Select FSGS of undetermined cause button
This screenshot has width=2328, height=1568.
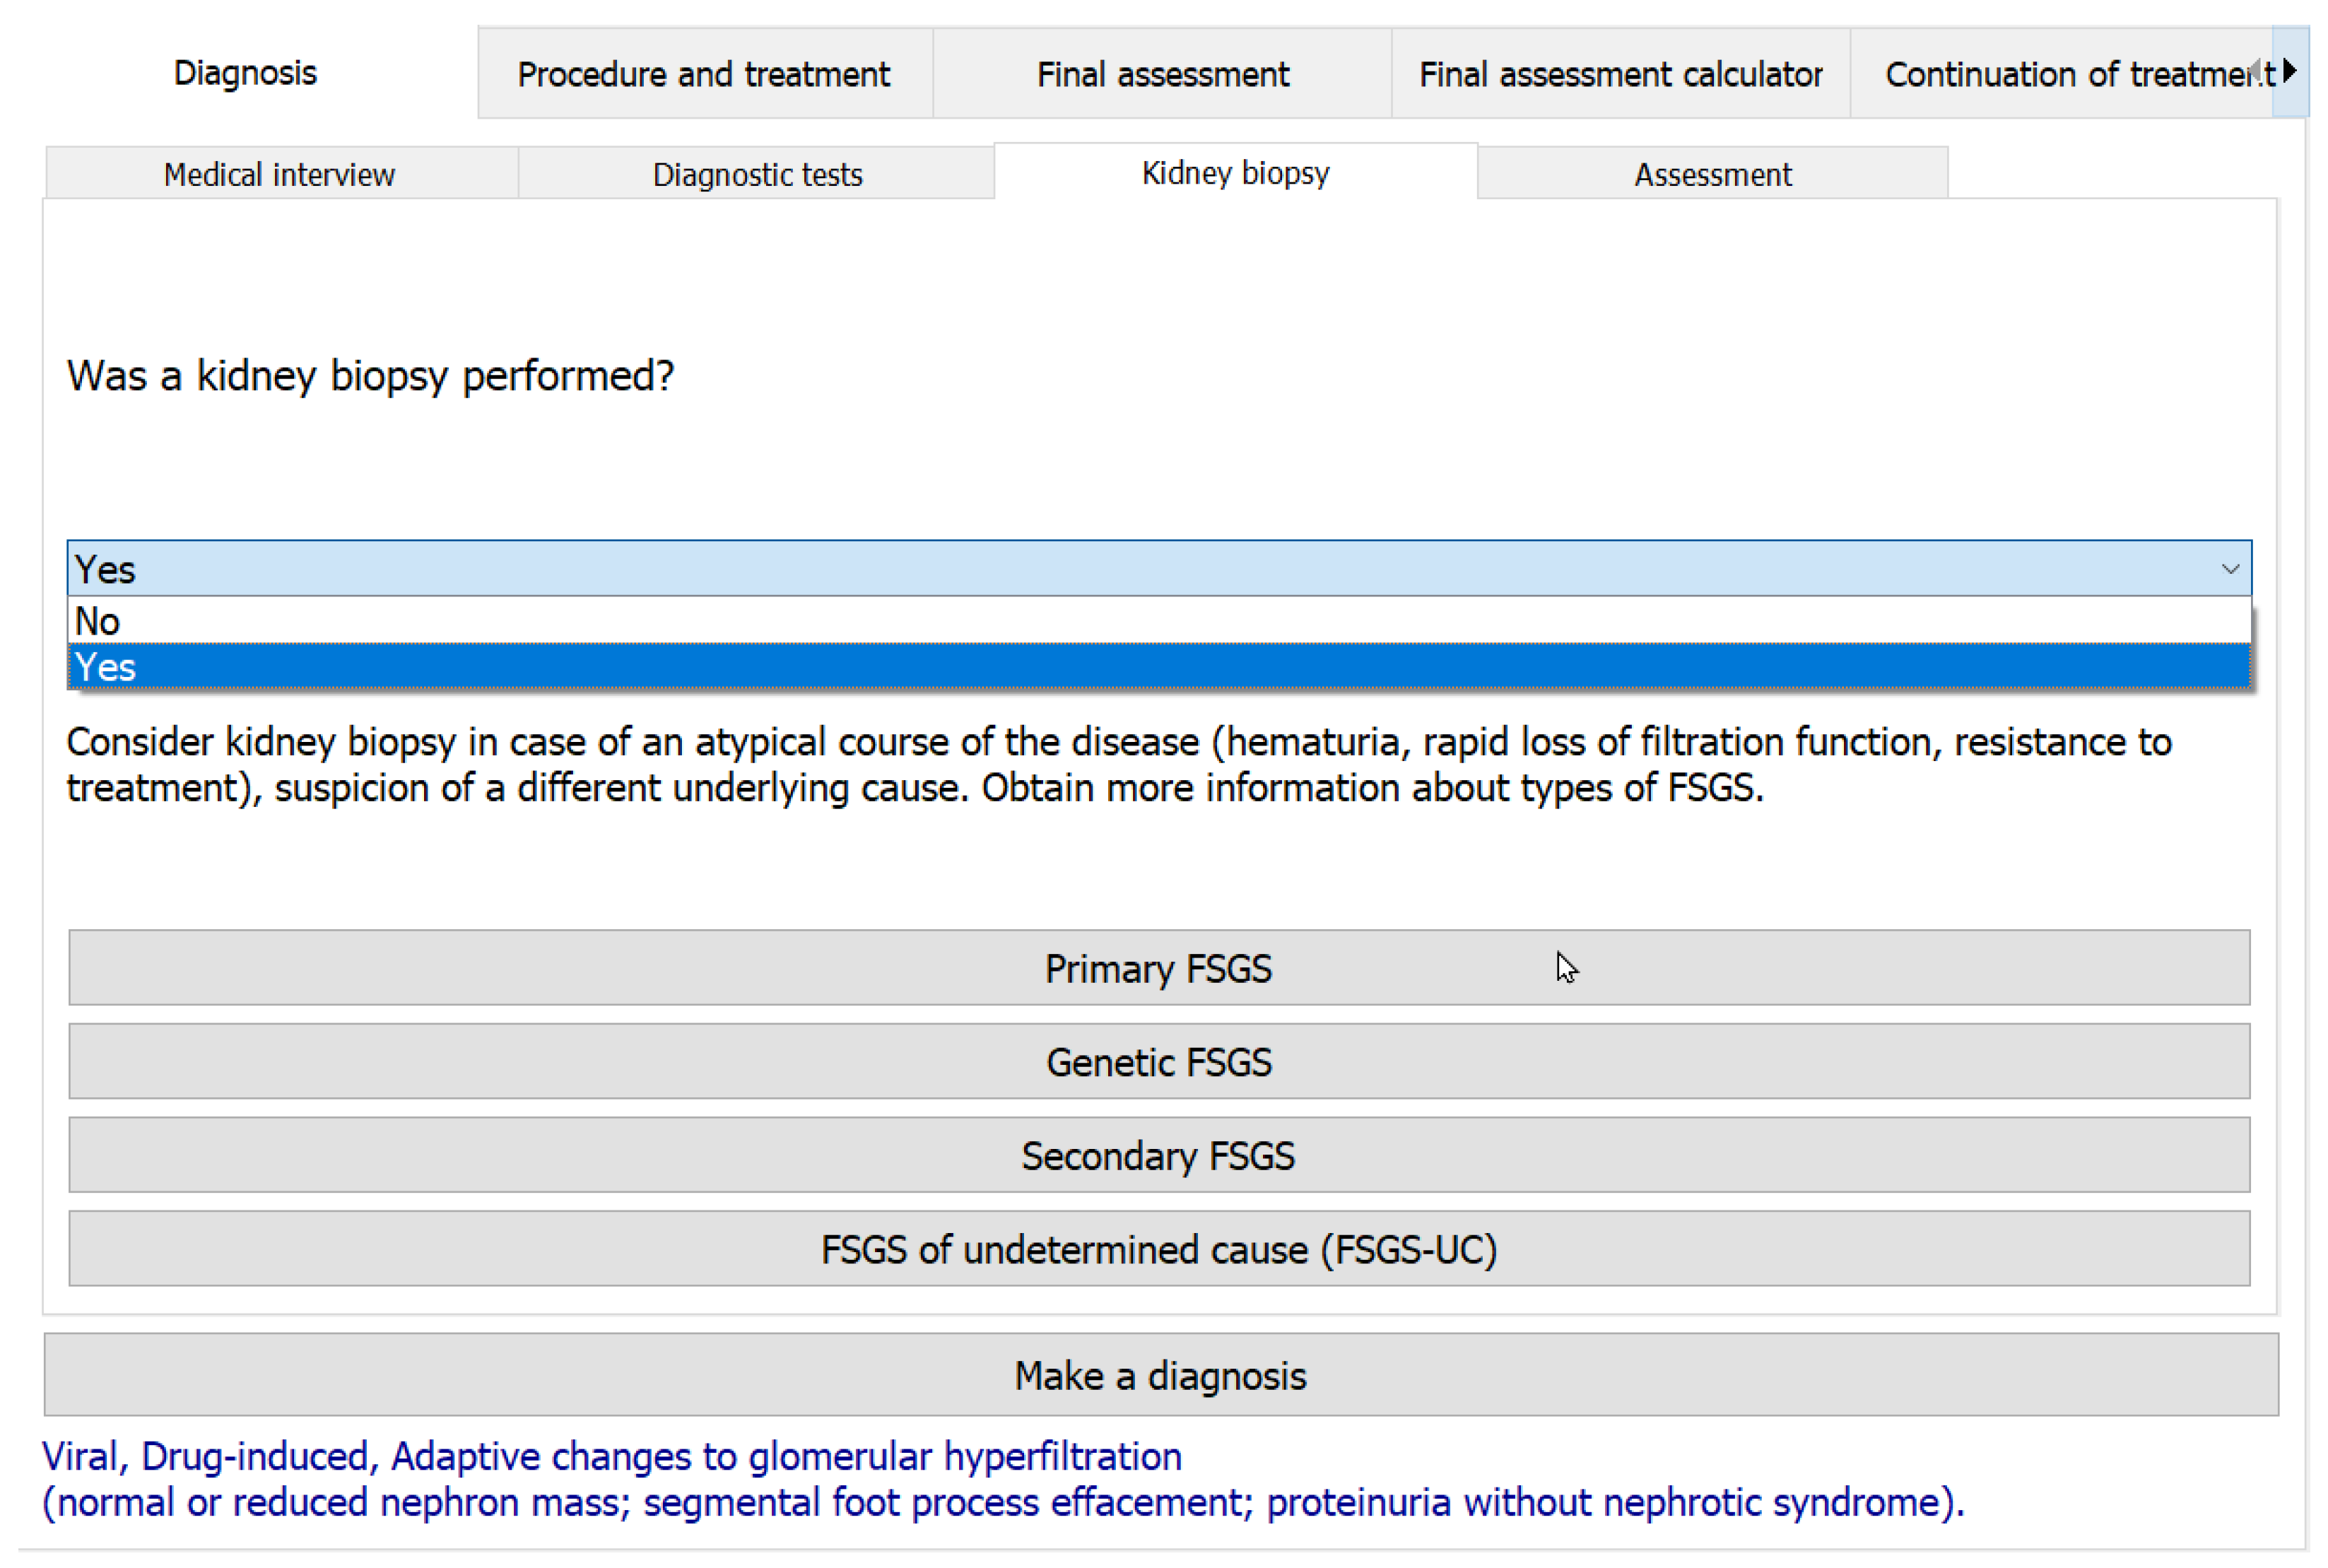pyautogui.click(x=1158, y=1249)
